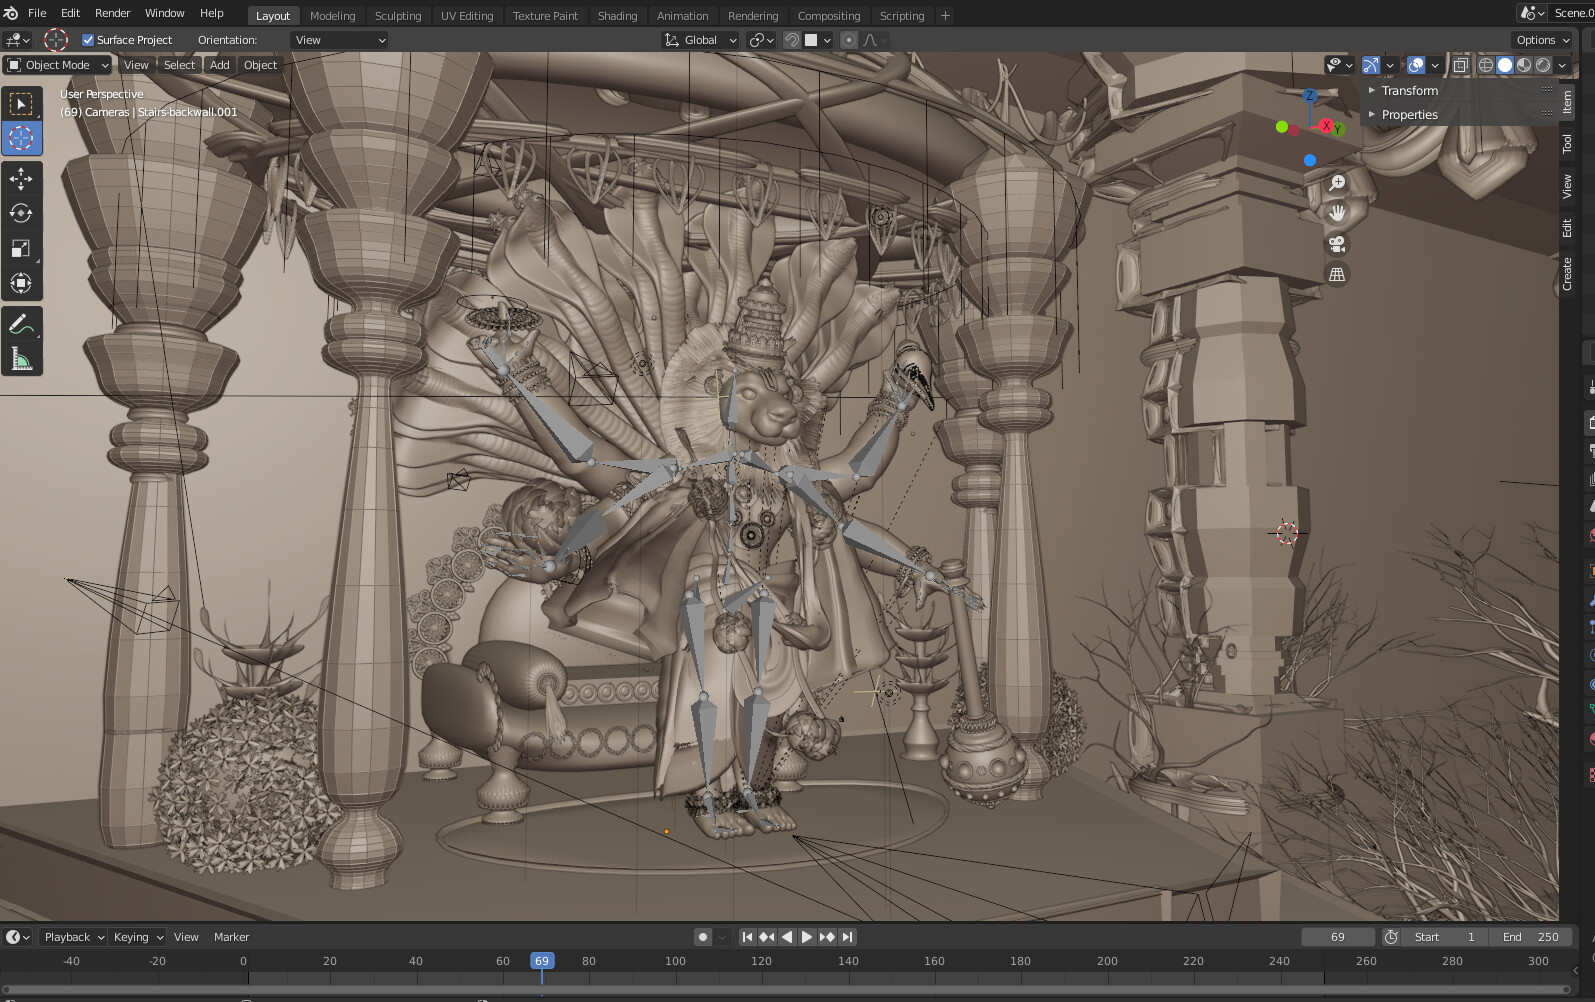Open the Playback dropdown in timeline
The image size is (1595, 1002).
(74, 937)
